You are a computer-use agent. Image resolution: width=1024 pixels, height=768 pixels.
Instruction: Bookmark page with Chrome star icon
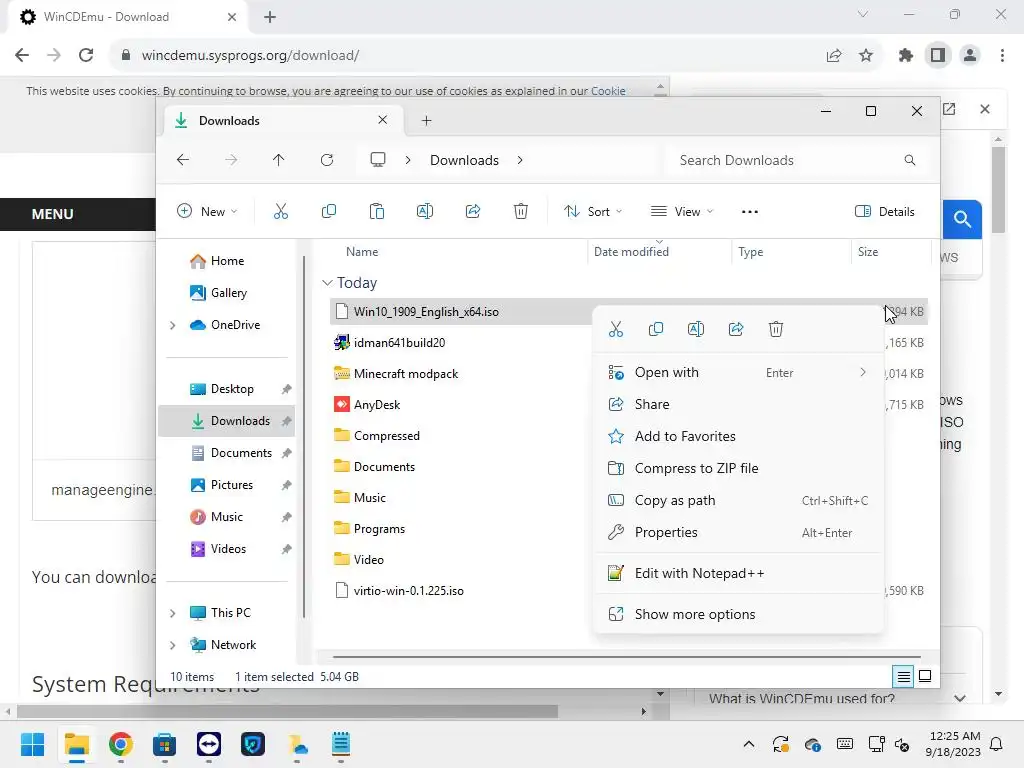click(866, 56)
